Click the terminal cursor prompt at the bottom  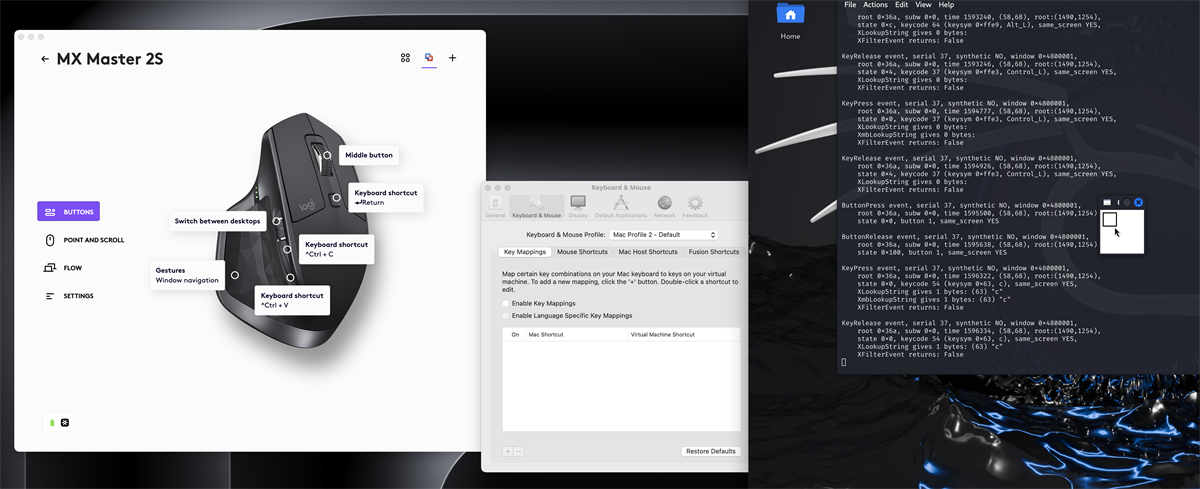click(845, 362)
